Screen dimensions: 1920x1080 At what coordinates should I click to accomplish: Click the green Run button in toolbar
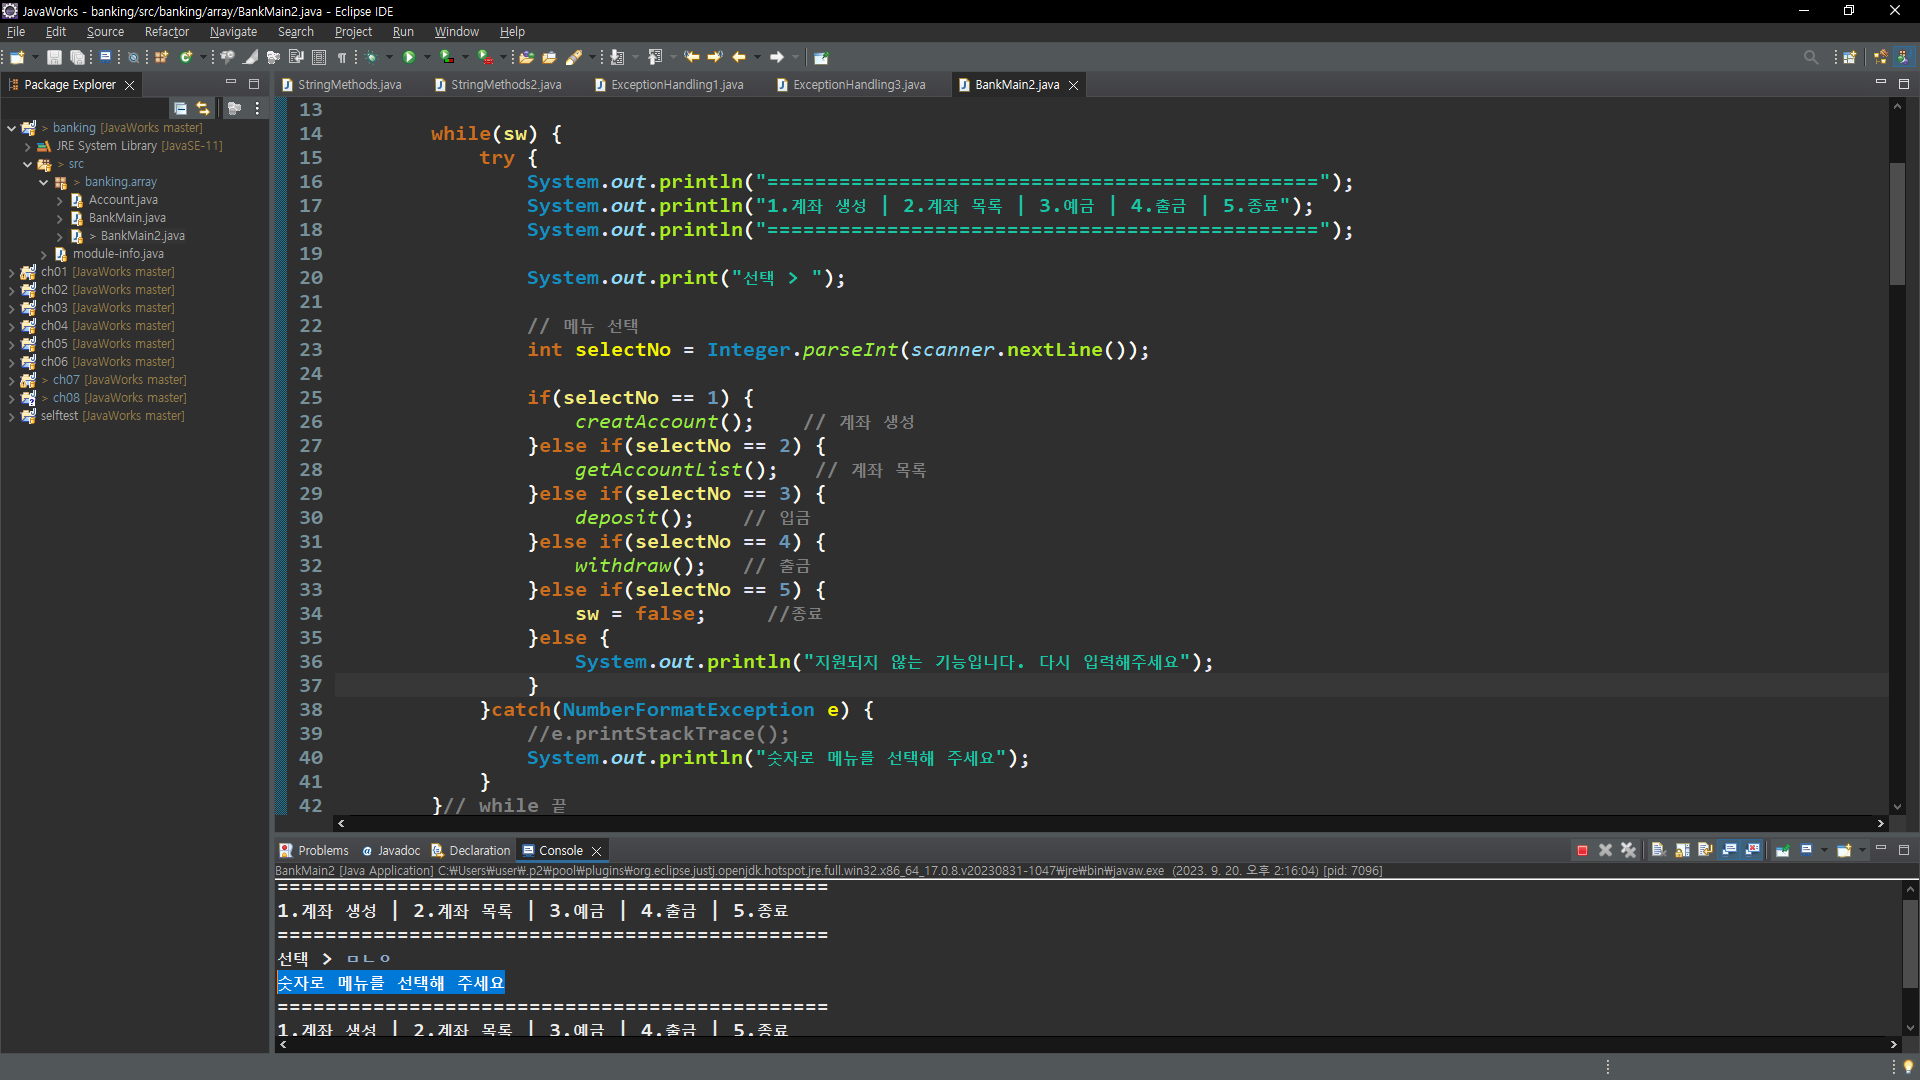pos(409,57)
